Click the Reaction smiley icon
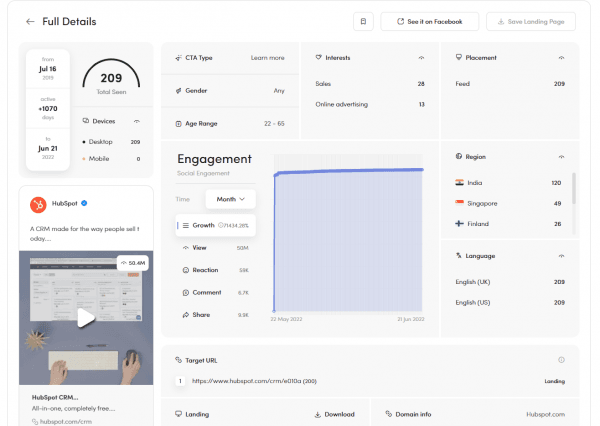600x426 pixels. click(x=186, y=270)
